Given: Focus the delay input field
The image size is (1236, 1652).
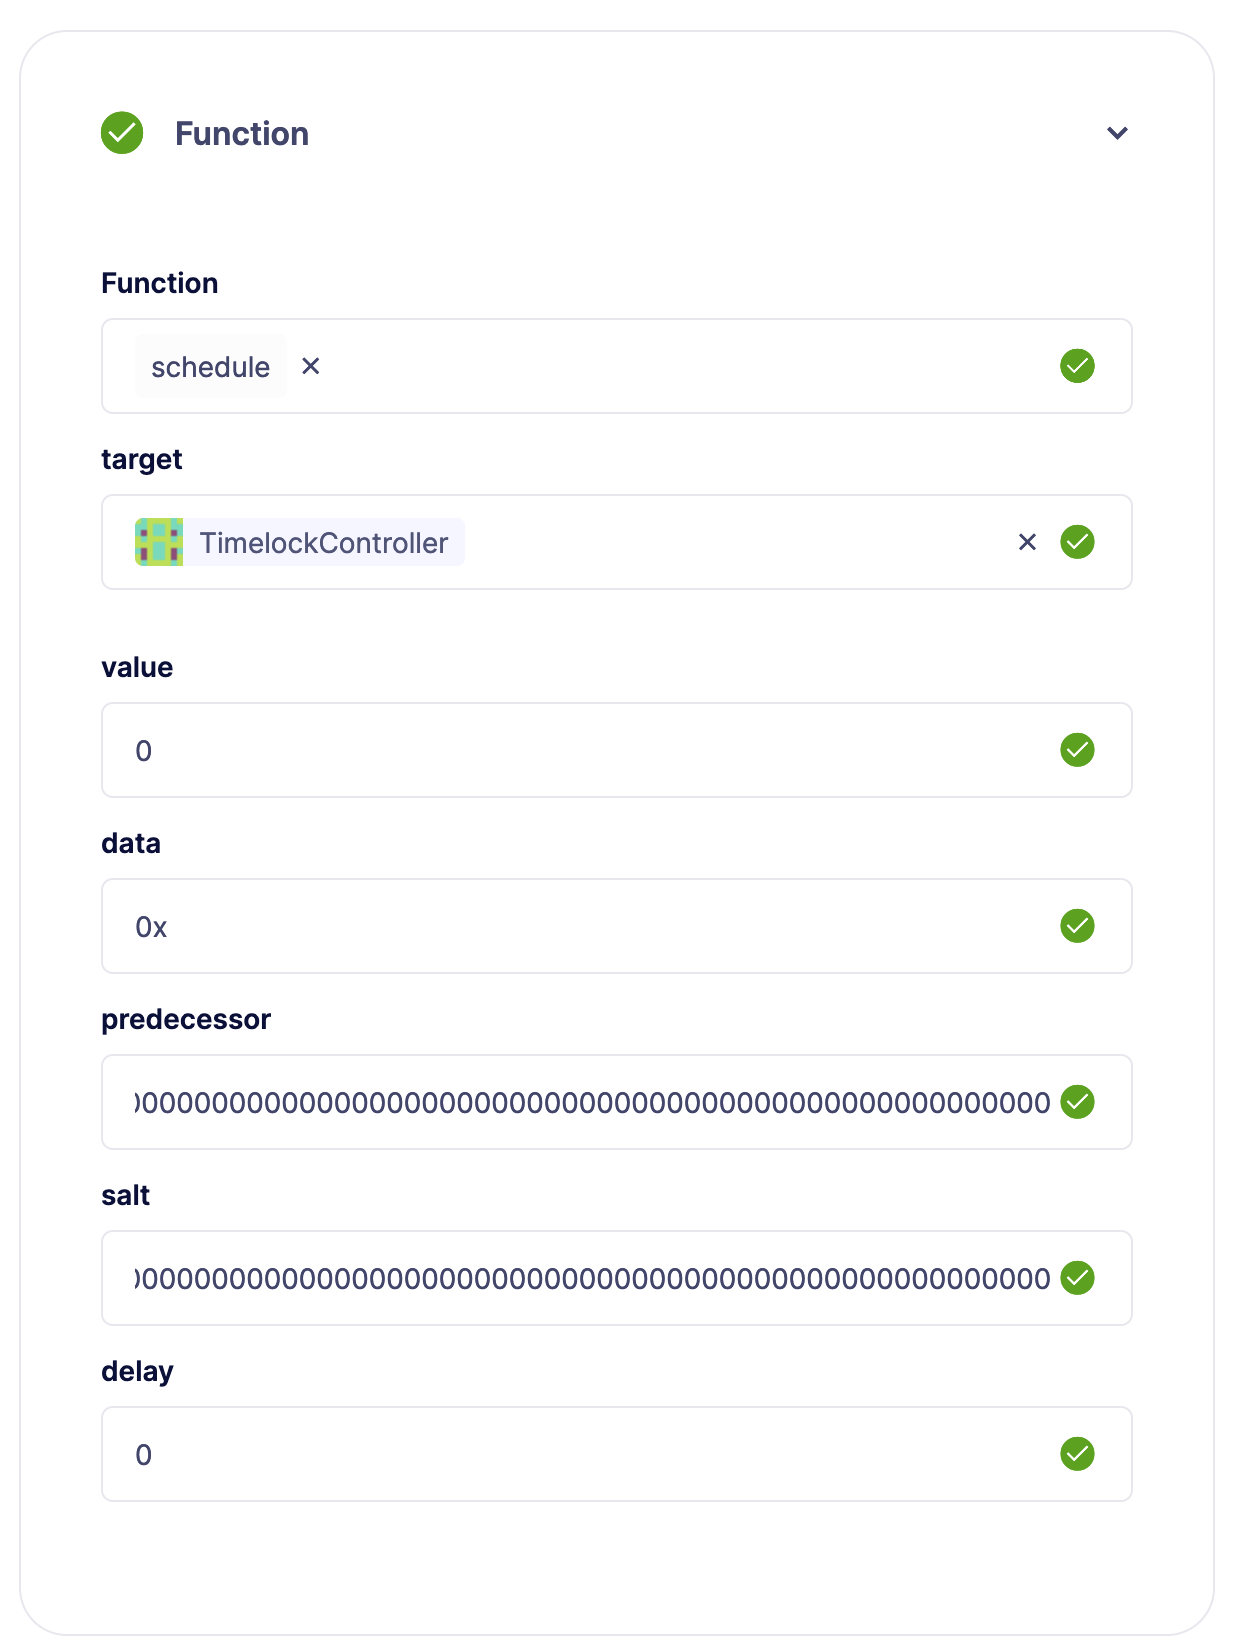Looking at the screenshot, I should click(590, 1454).
